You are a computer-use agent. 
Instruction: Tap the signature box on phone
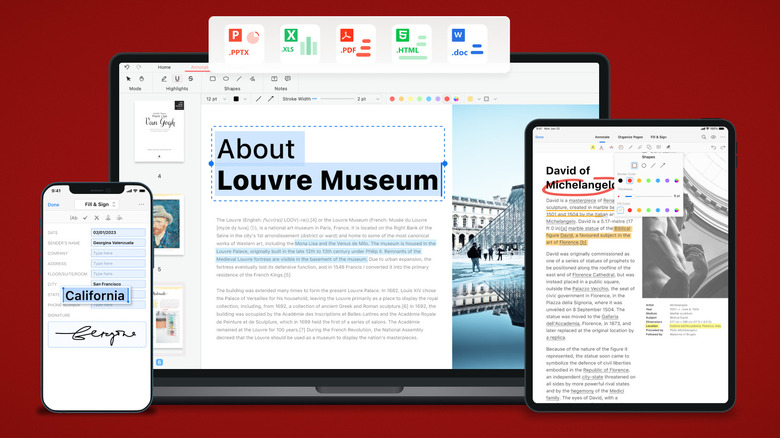click(98, 334)
